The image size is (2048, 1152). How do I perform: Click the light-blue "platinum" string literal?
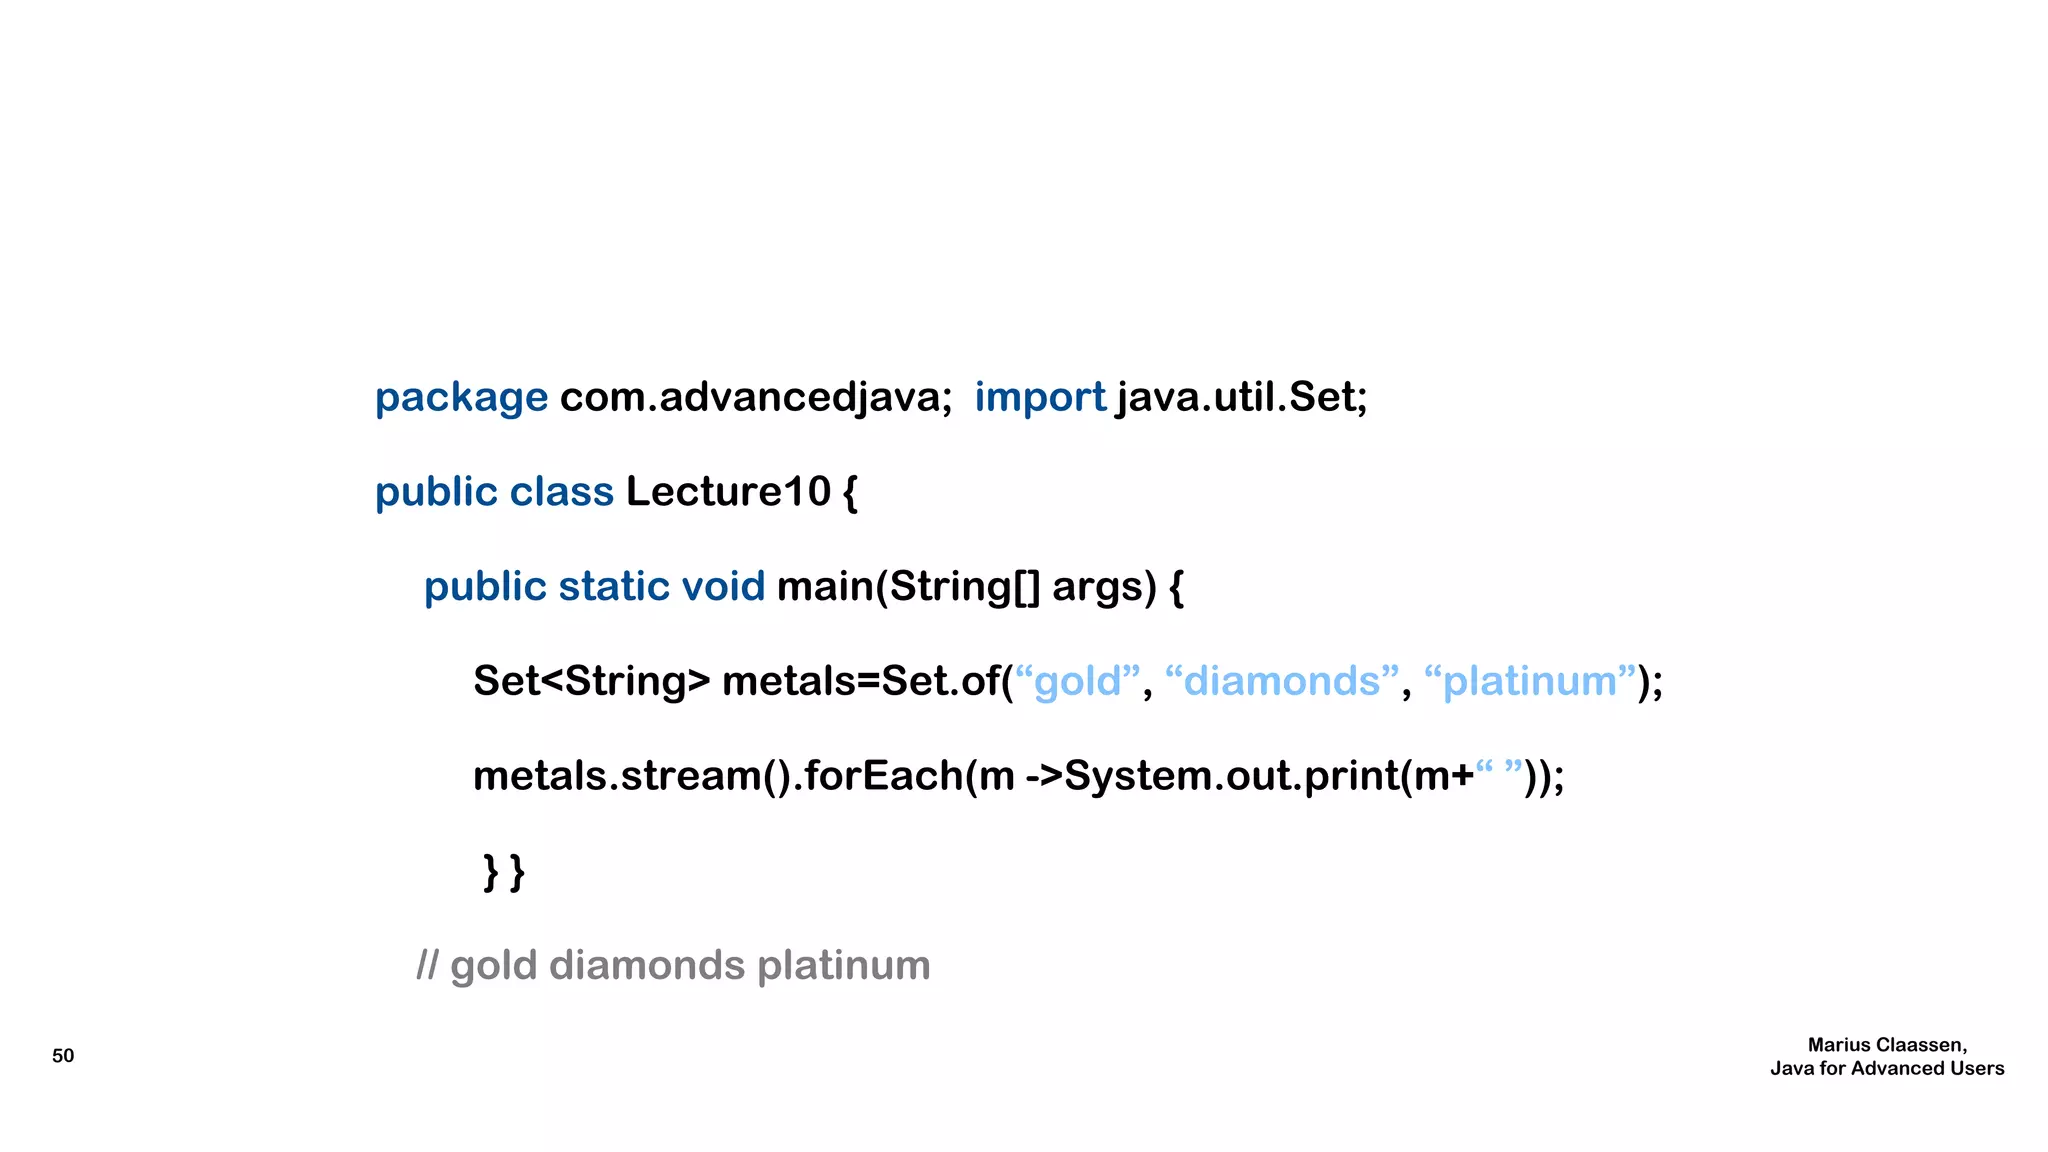[x=1529, y=682]
